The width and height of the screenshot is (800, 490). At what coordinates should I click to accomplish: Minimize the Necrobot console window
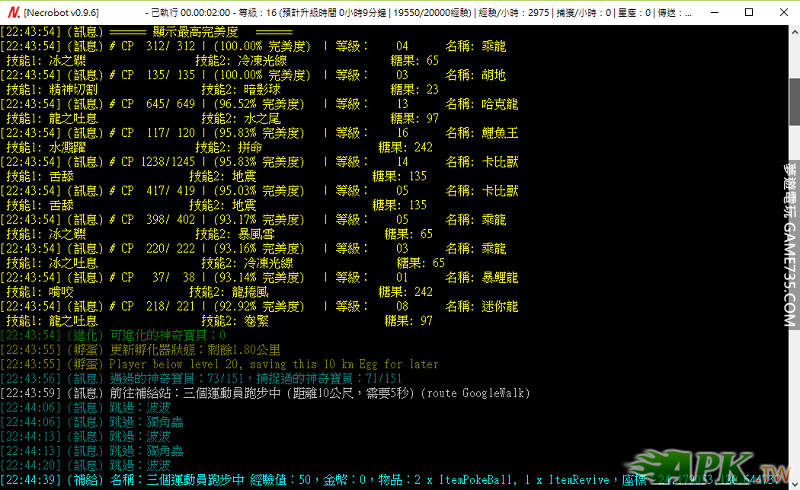tap(714, 12)
